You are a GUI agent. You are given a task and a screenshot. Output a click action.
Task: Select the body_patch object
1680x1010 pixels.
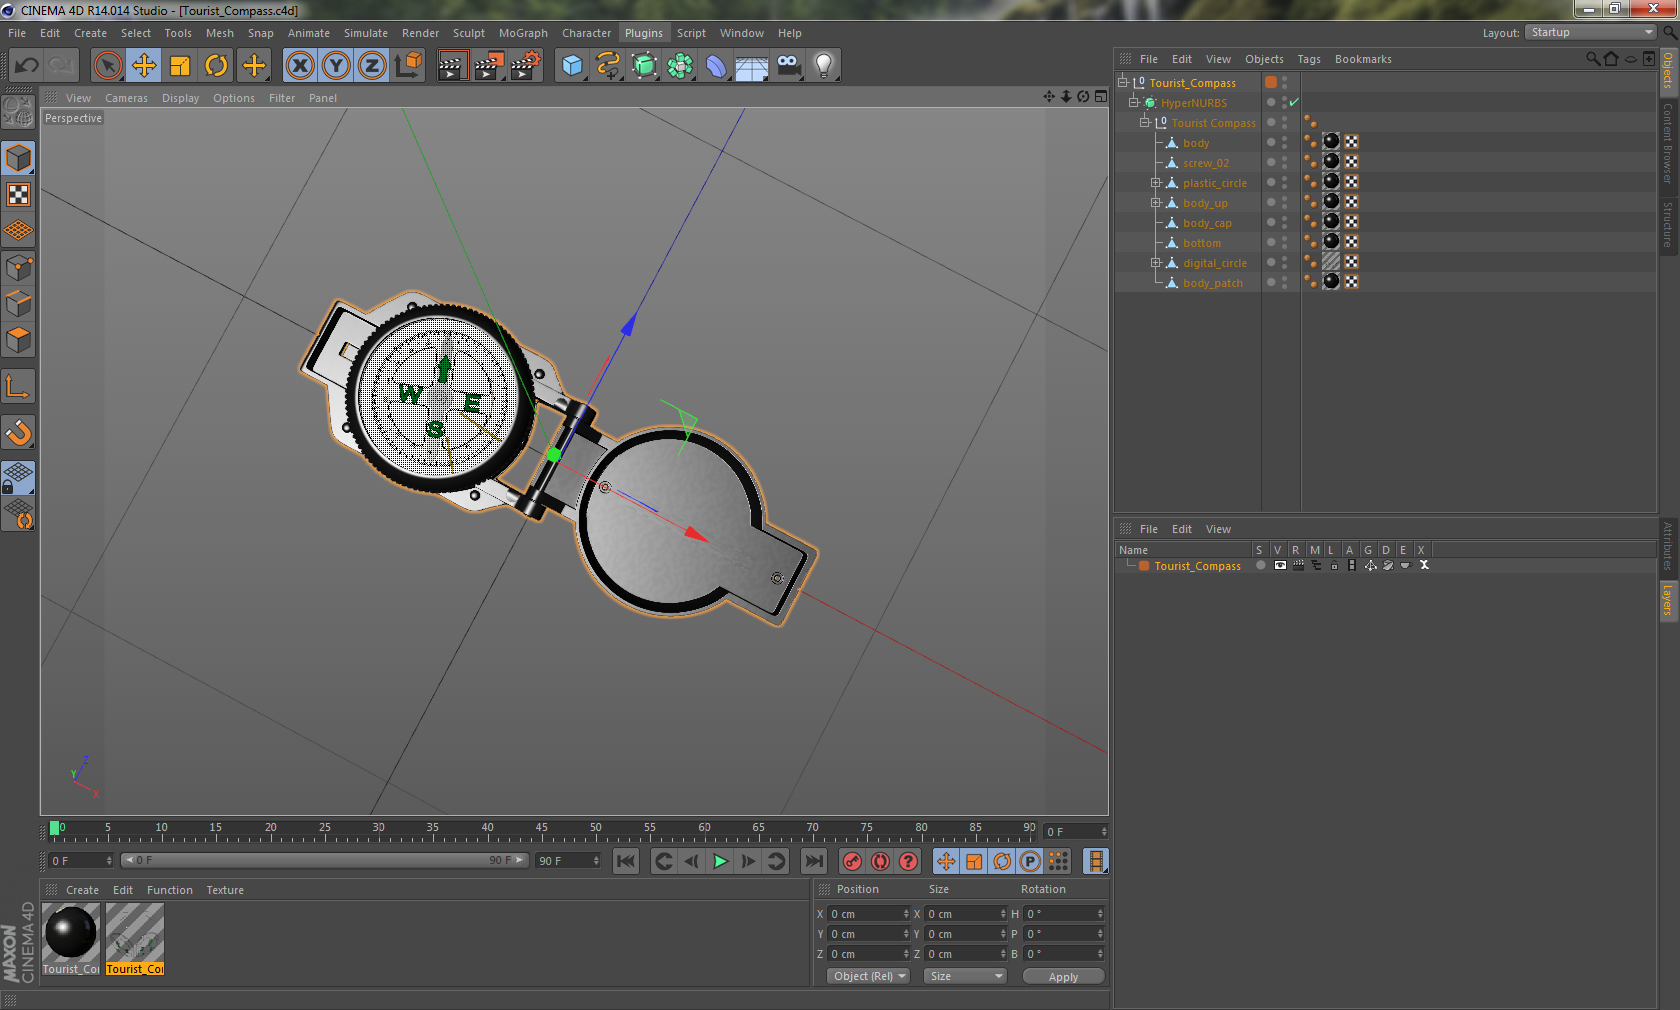click(x=1213, y=283)
